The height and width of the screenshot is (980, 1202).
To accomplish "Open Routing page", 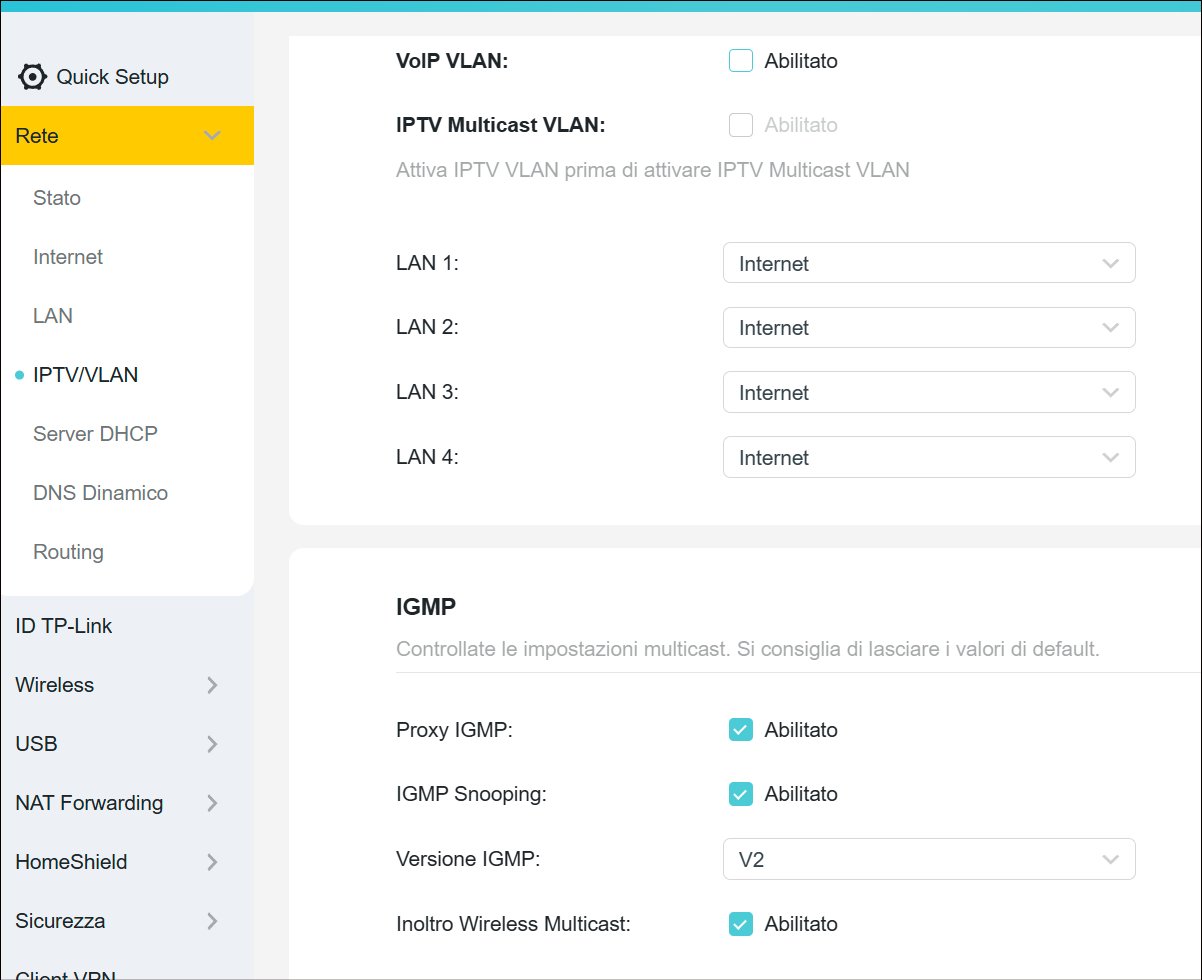I will [68, 552].
